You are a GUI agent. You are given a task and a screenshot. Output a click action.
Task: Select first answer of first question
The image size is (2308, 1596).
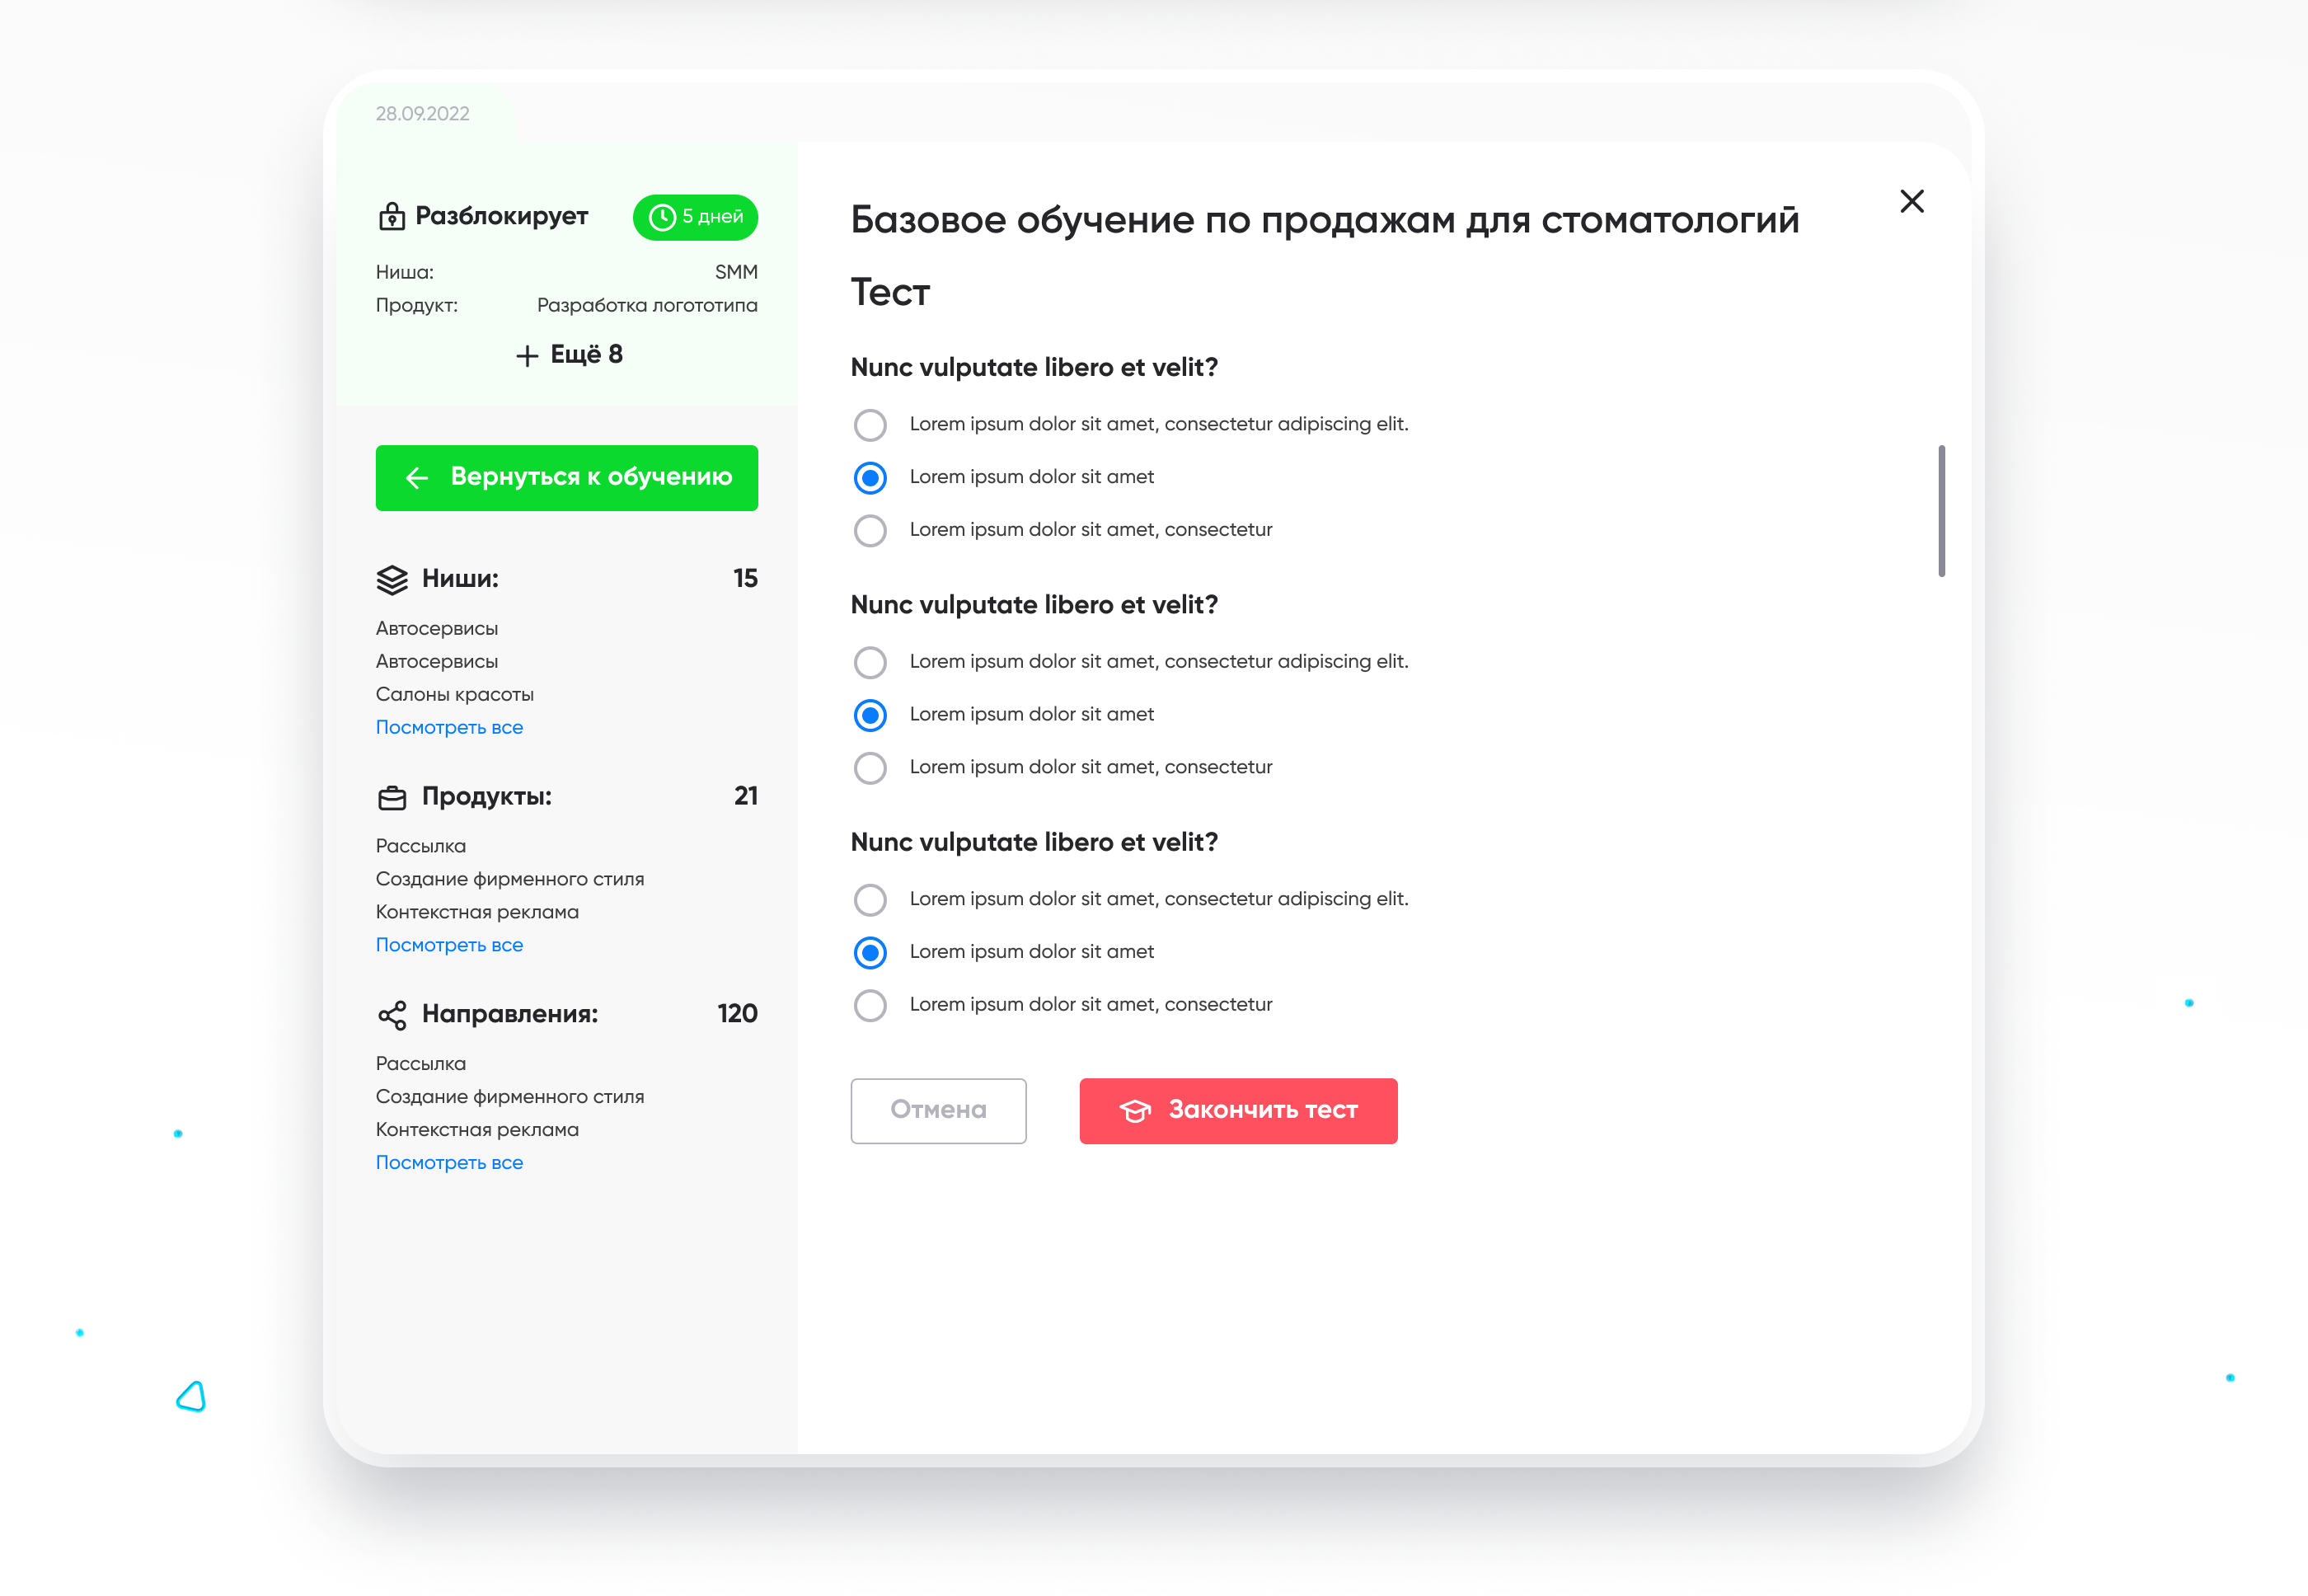tap(869, 425)
